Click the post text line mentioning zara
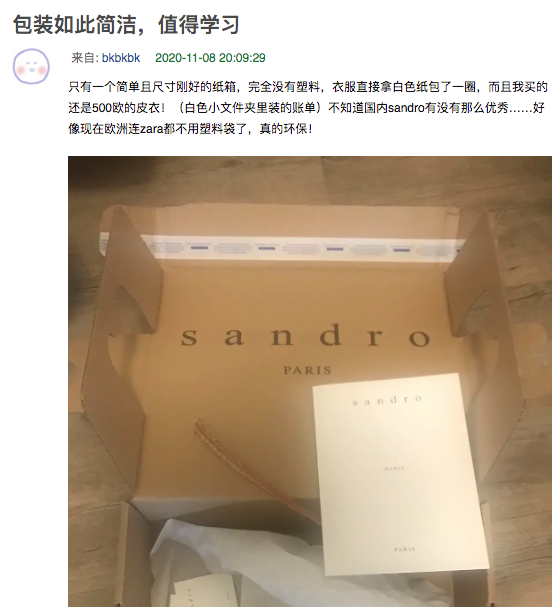 point(190,129)
